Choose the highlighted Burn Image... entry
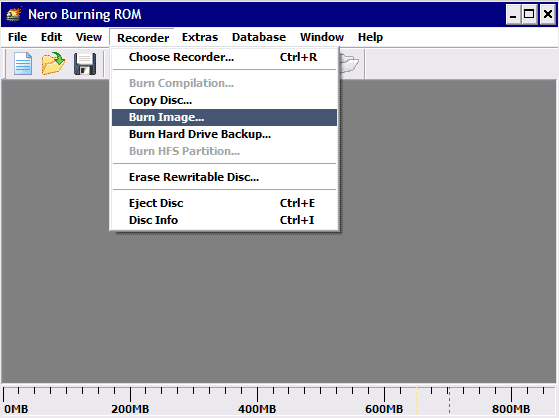 [224, 117]
